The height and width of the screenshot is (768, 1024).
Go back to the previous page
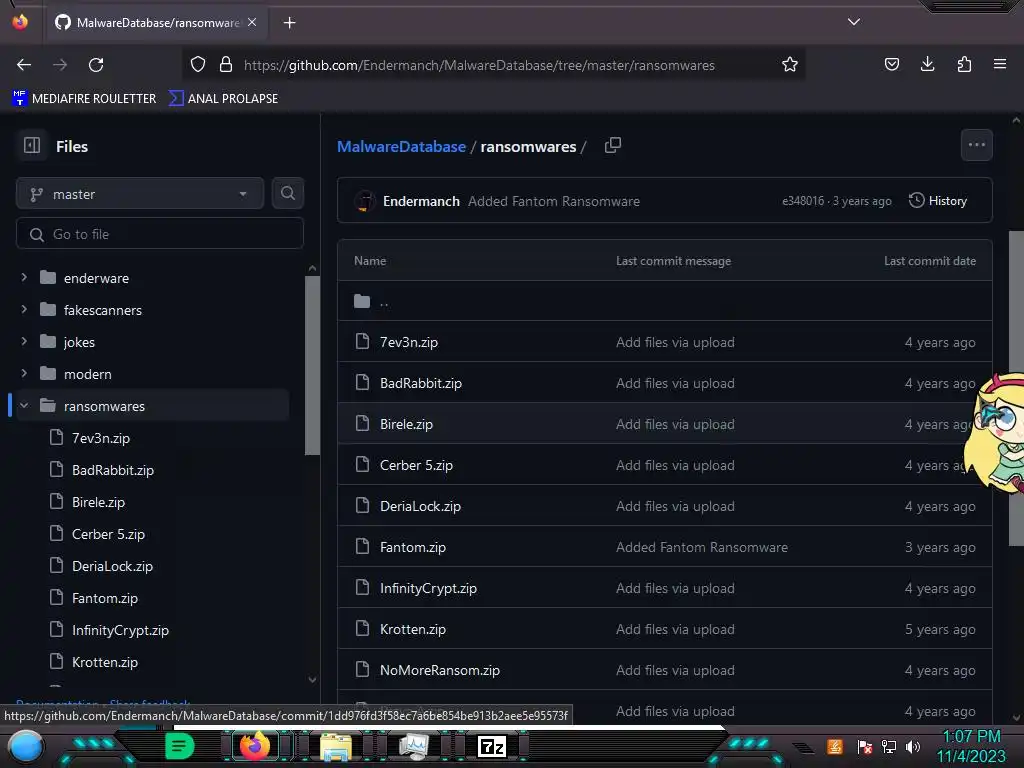pyautogui.click(x=24, y=65)
